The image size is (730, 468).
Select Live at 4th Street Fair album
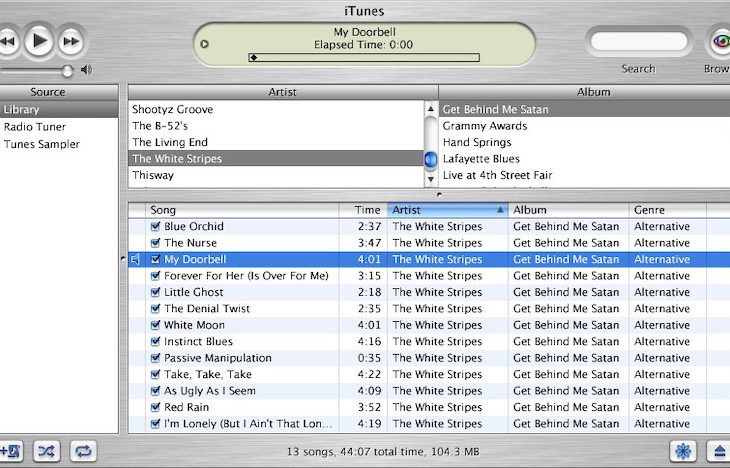[x=584, y=175]
